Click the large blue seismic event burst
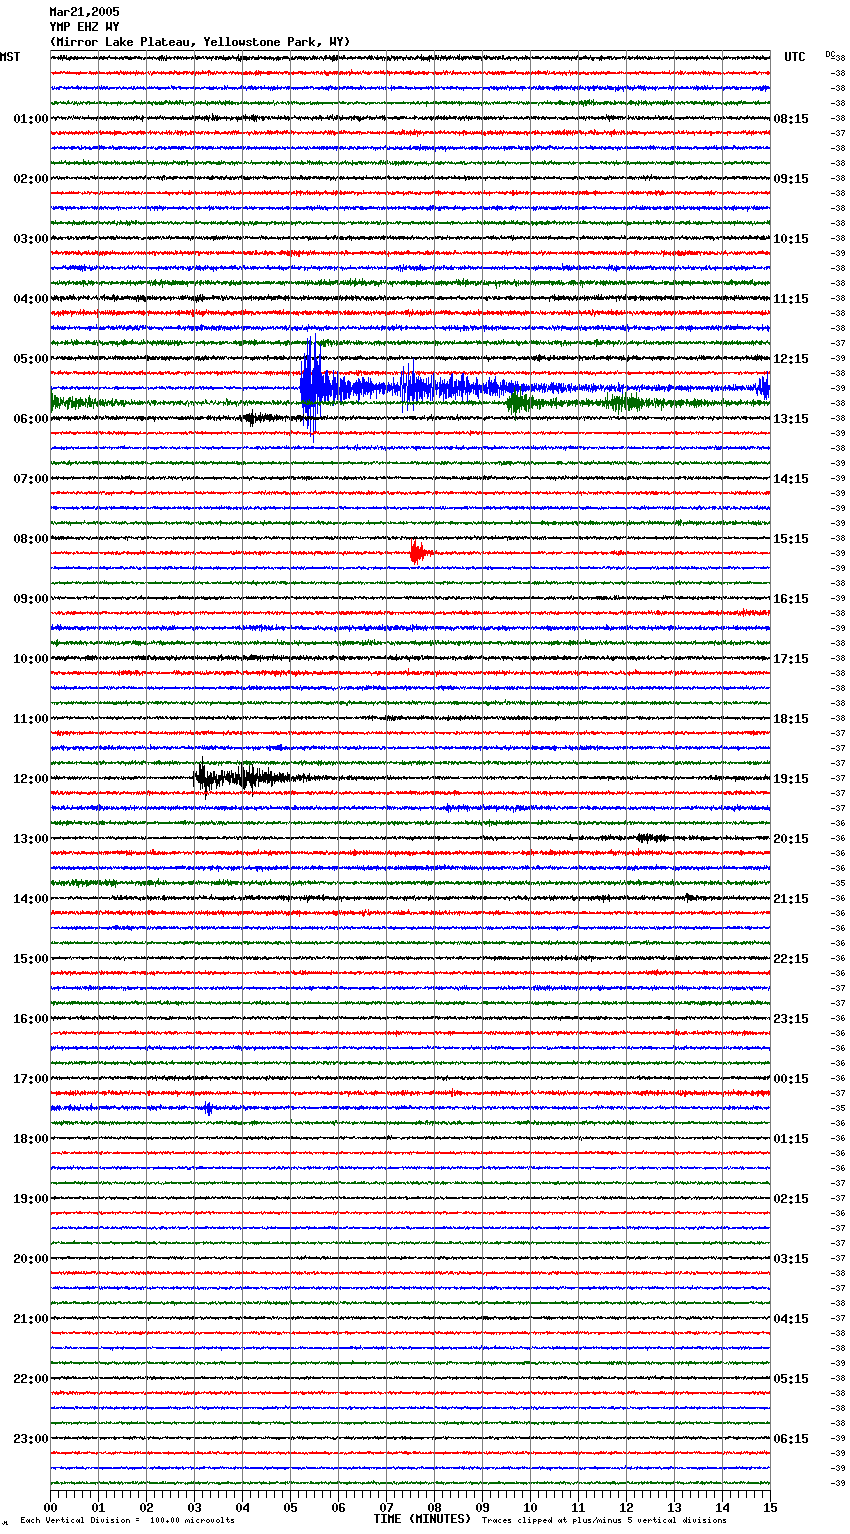 point(314,388)
